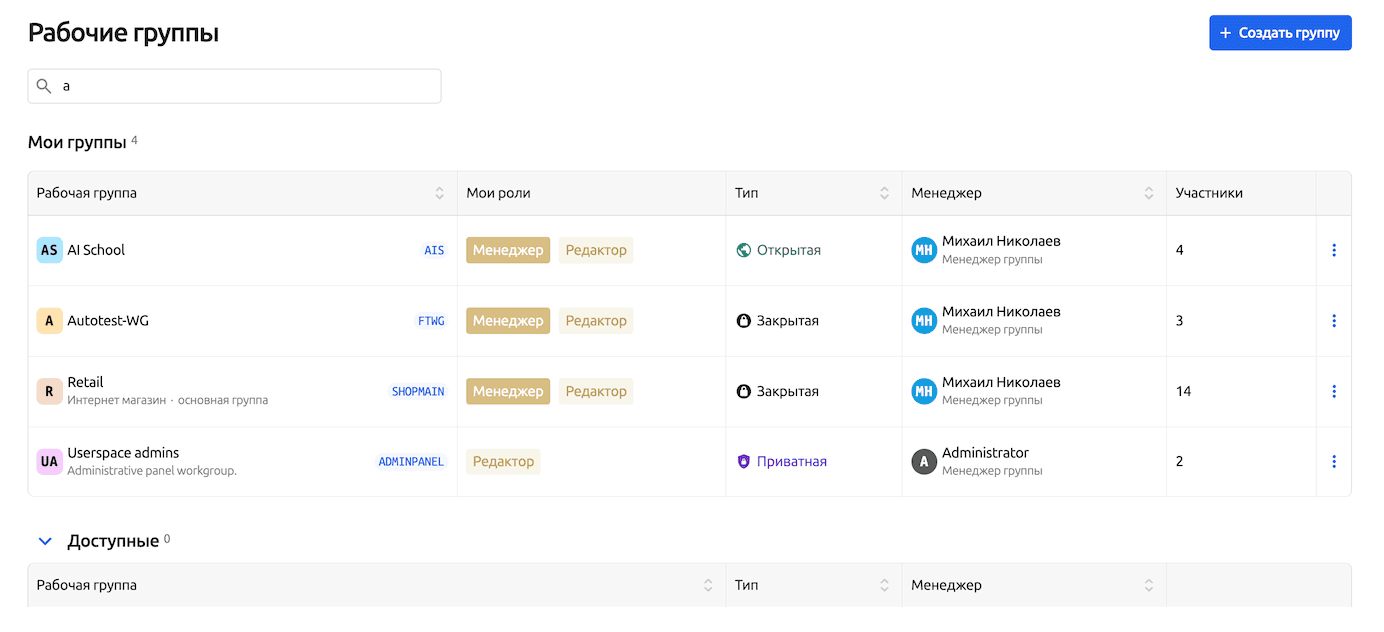Sort My groups by Тип column

tap(884, 193)
